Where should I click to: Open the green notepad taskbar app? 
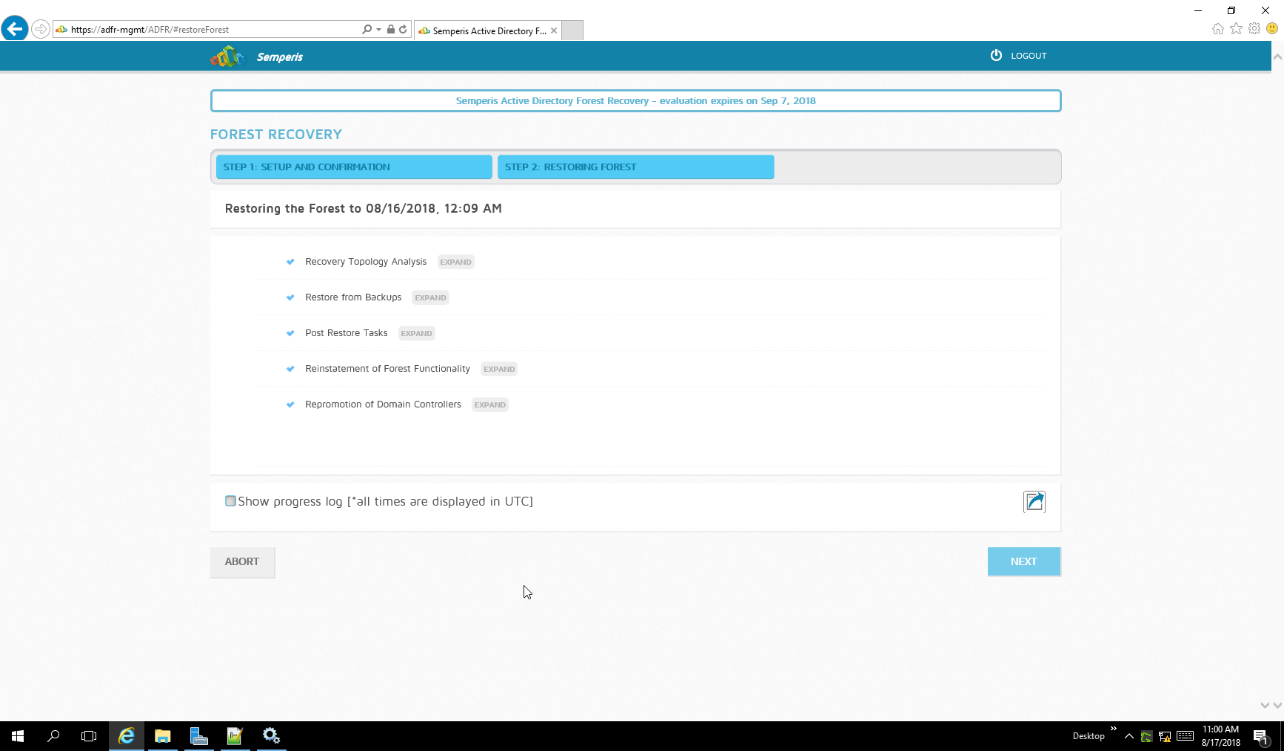(x=235, y=736)
